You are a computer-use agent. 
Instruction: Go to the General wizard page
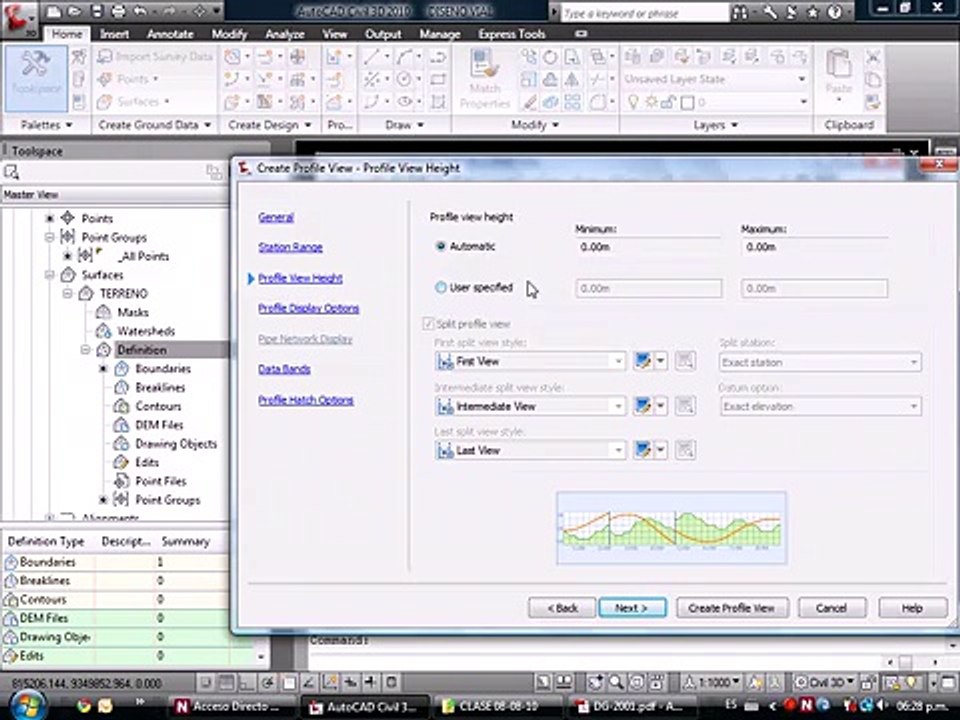pyautogui.click(x=276, y=217)
